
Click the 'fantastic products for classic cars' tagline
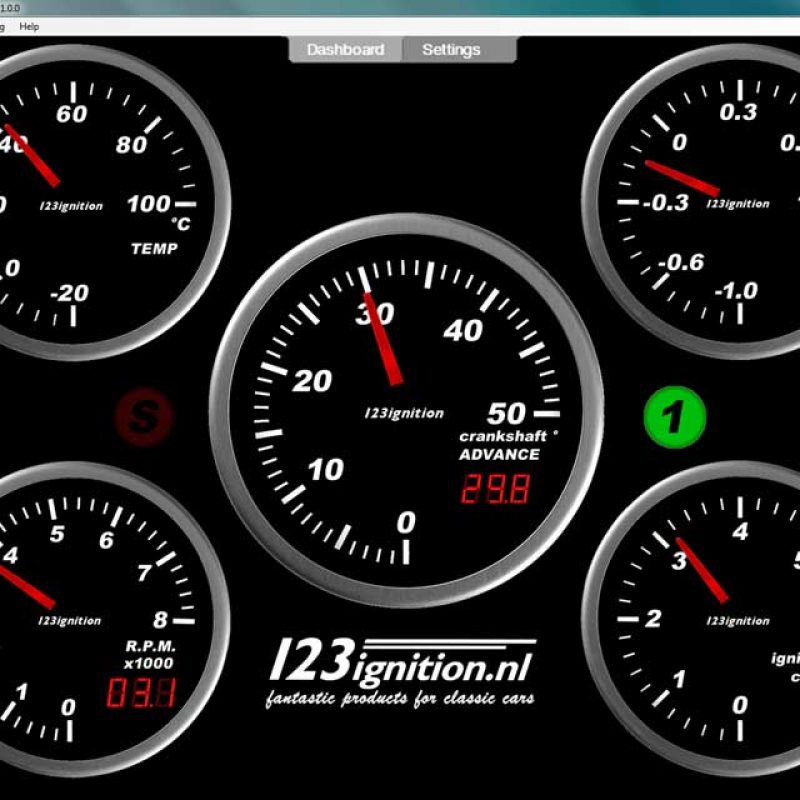coord(400,697)
